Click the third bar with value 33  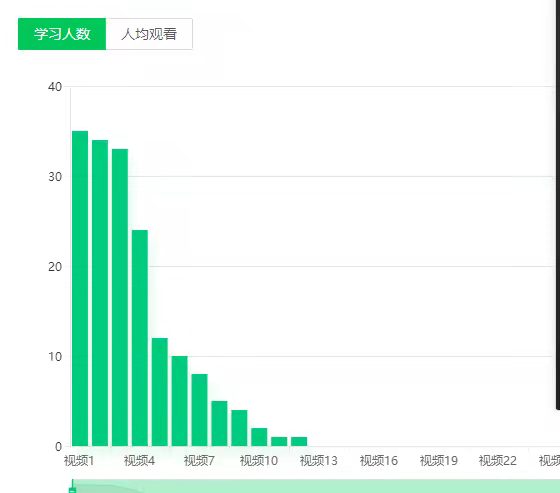[x=120, y=298]
